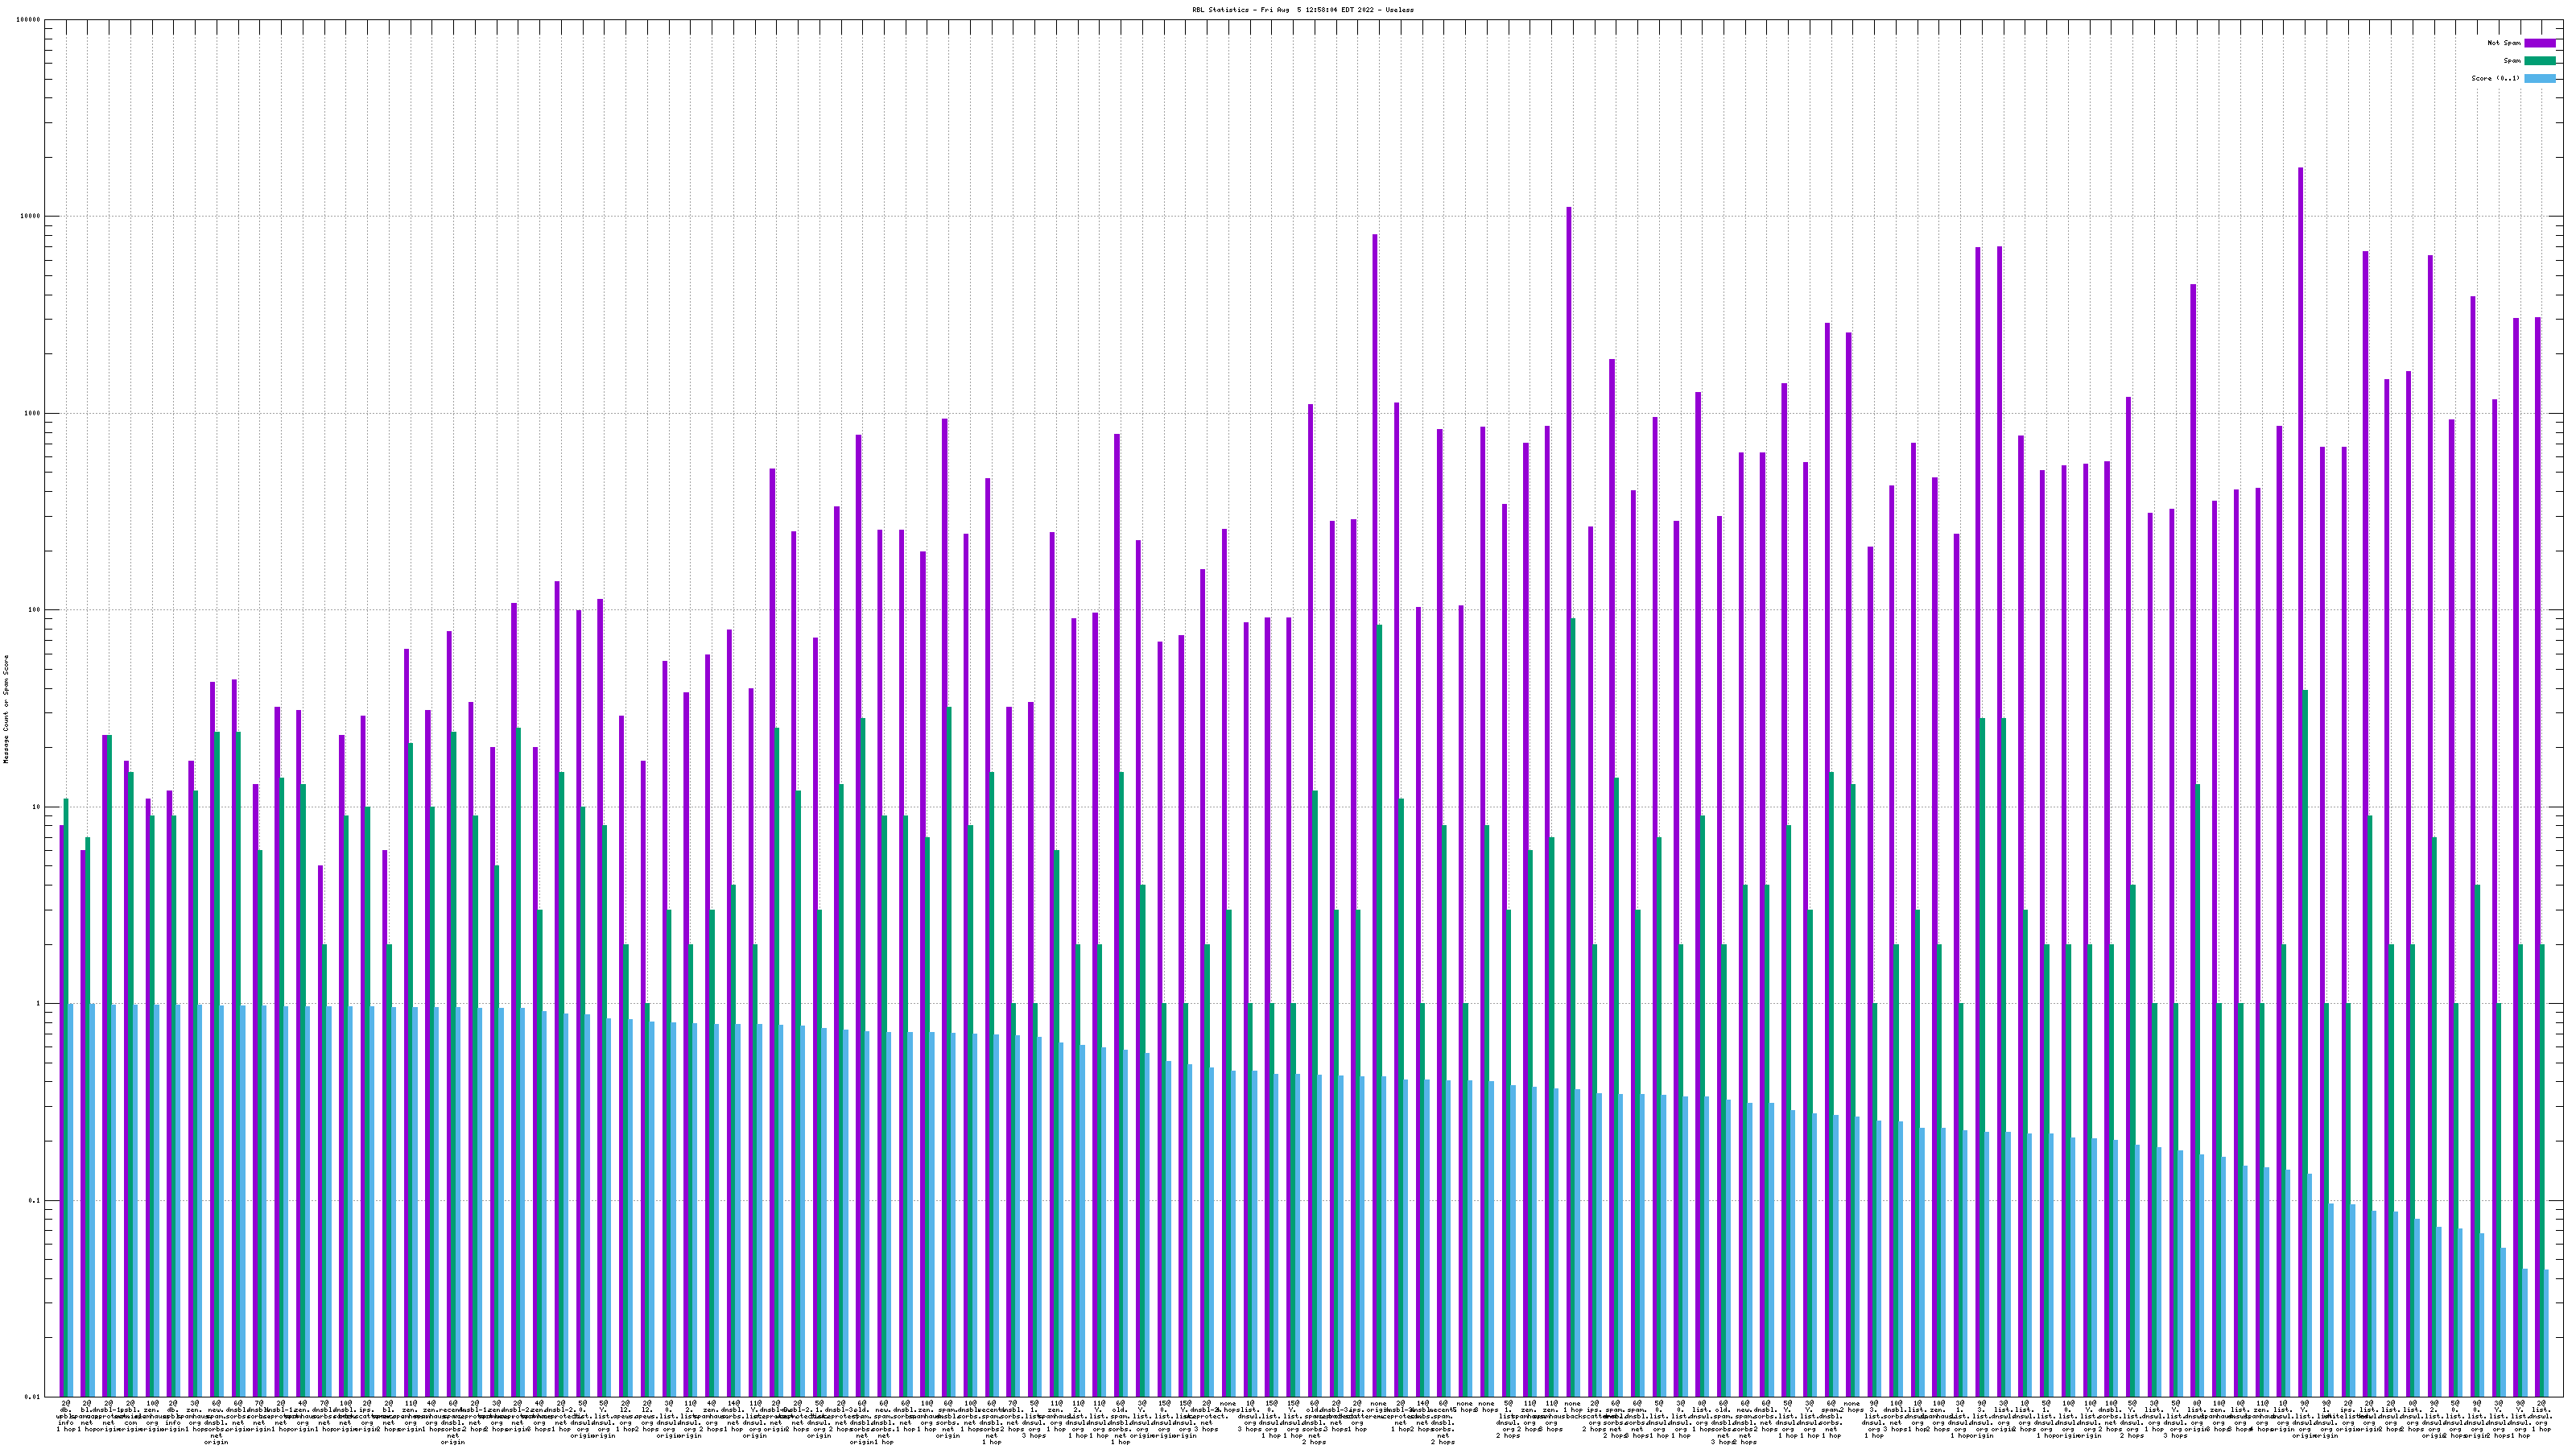Click the 10000 y-axis tick label
The height and width of the screenshot is (1449, 2576).
(31, 217)
